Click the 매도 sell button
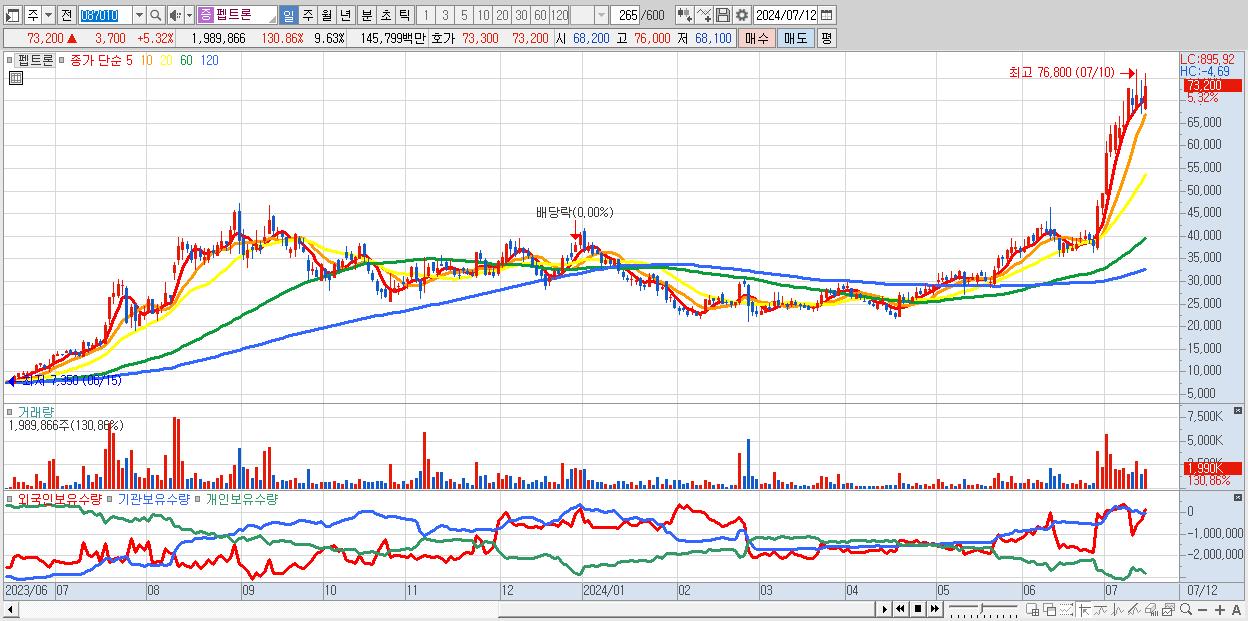This screenshot has width=1248, height=621. (795, 38)
